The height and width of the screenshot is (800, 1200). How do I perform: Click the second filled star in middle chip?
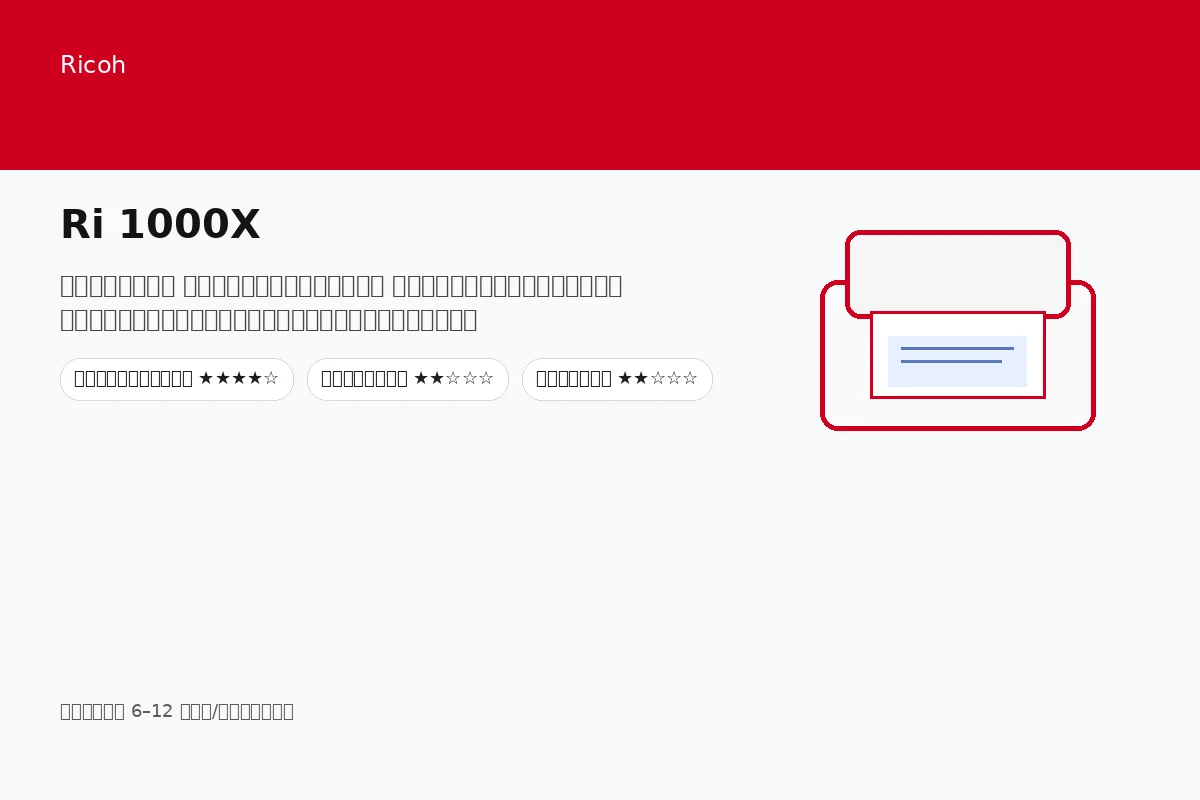point(437,379)
